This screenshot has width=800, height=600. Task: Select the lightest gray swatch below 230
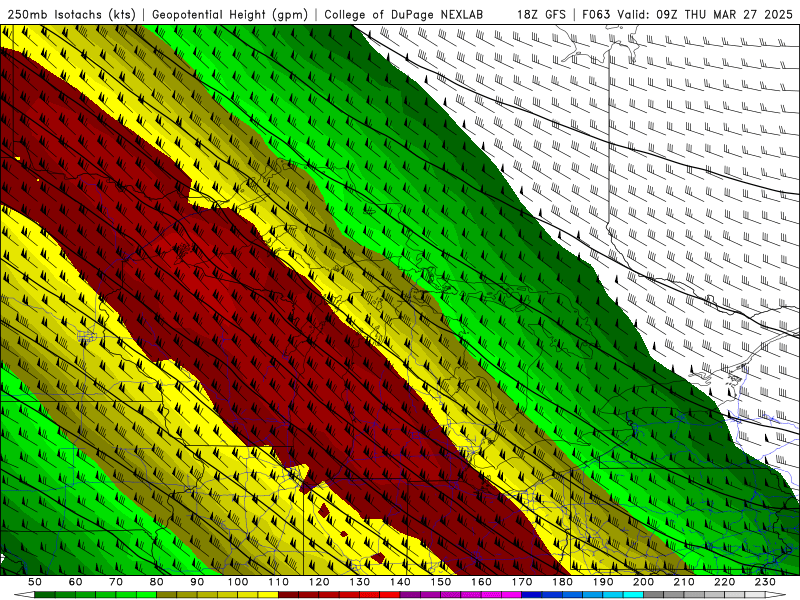[755, 594]
